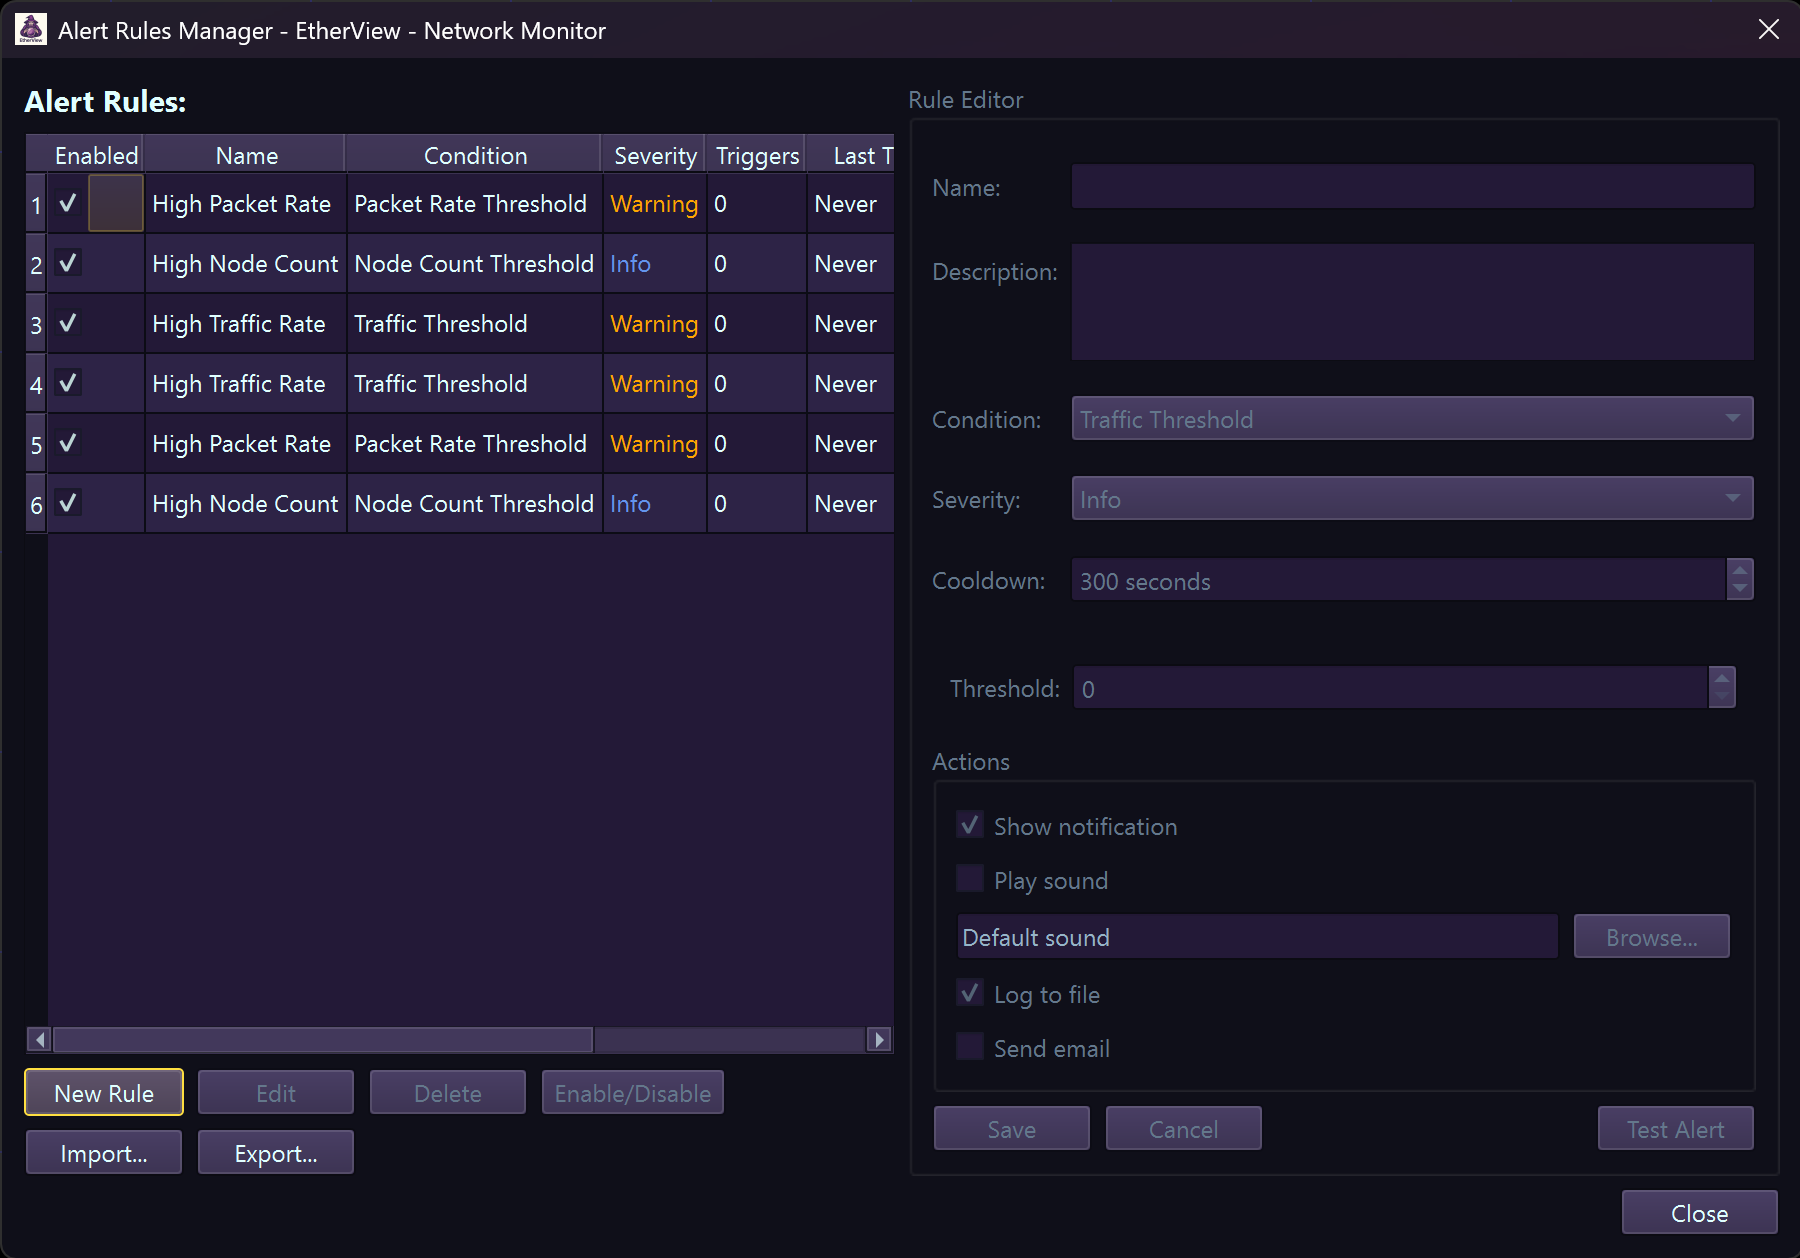Open the Condition dropdown

pyautogui.click(x=1411, y=419)
